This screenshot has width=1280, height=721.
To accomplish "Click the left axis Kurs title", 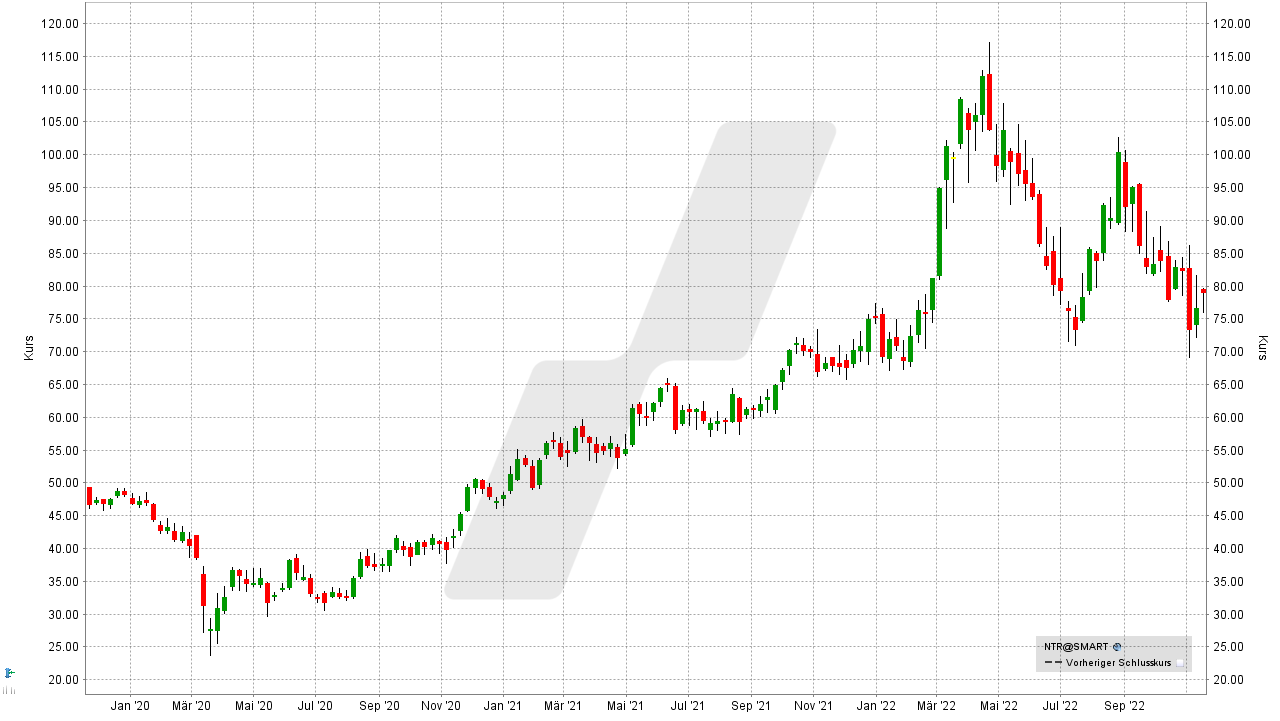I will tap(29, 348).
